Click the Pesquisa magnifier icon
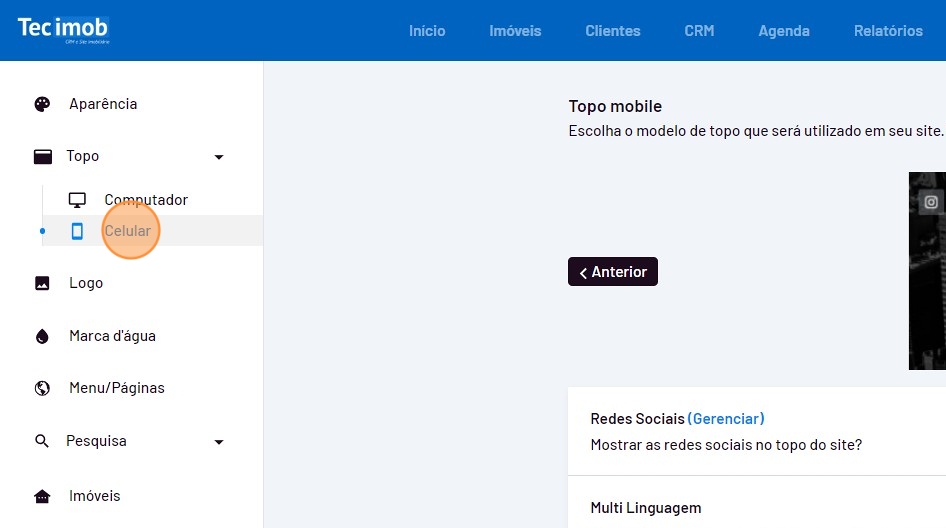Viewport: 946px width, 528px height. click(x=42, y=441)
